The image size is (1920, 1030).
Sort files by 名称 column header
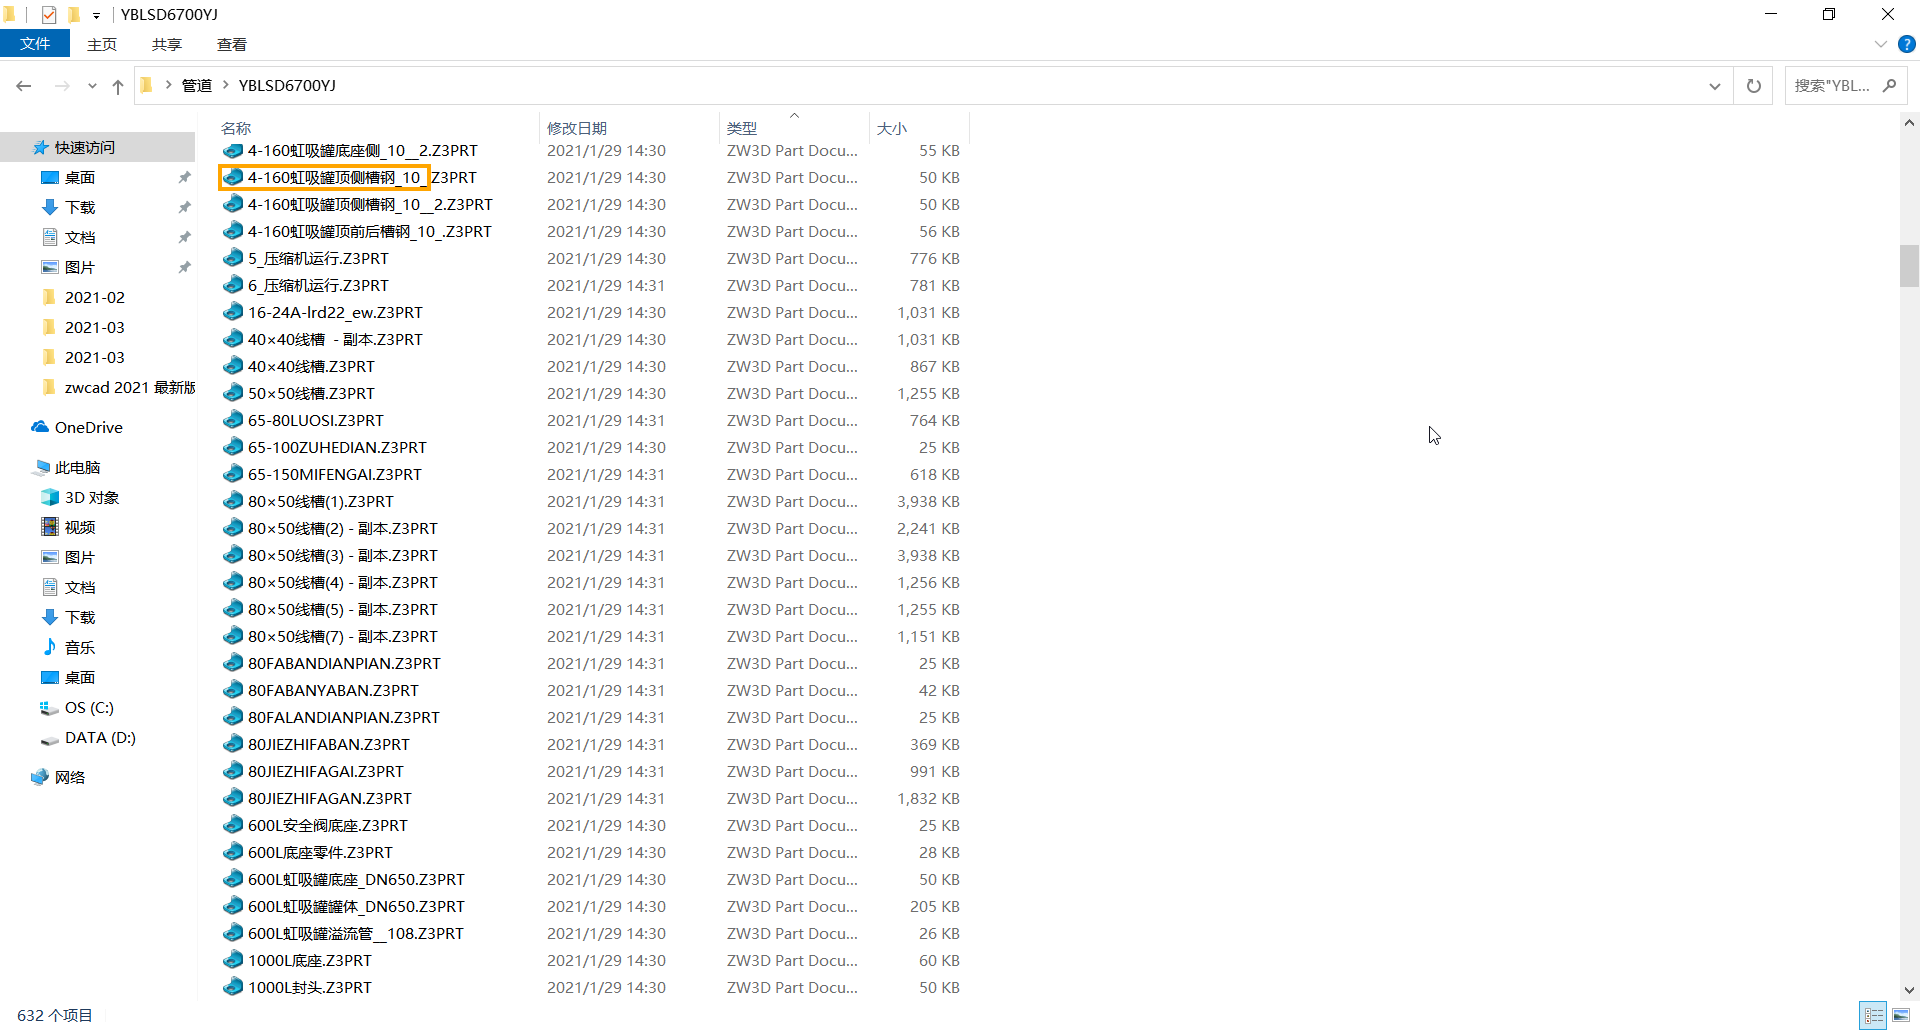(x=236, y=128)
